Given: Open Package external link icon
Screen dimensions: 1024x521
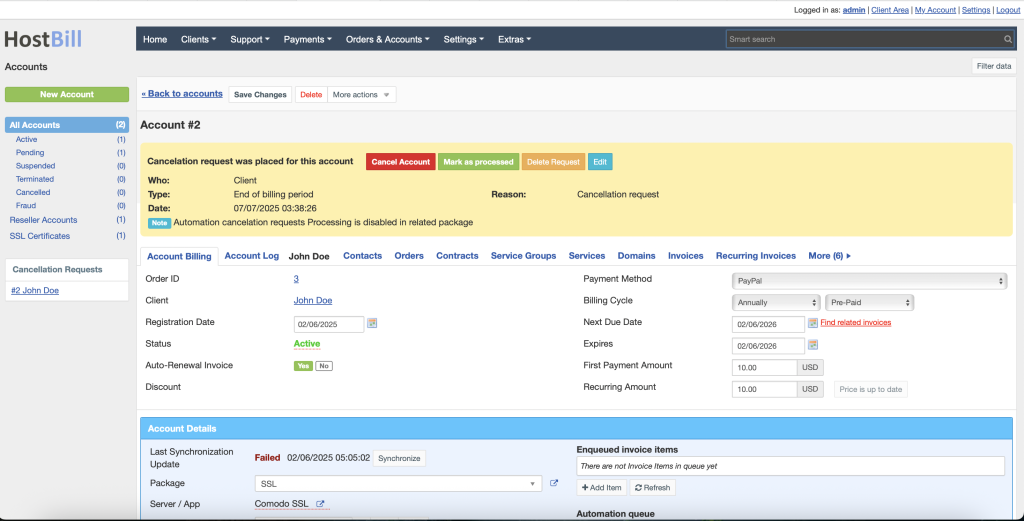Looking at the screenshot, I should (x=554, y=483).
